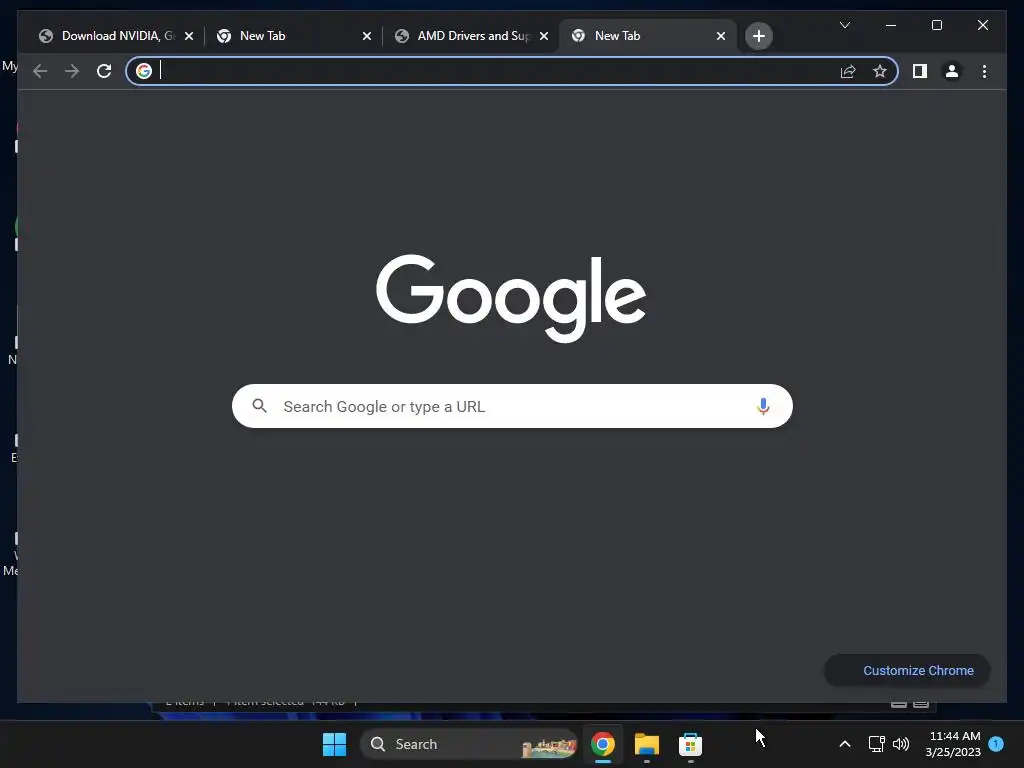Viewport: 1024px width, 768px height.
Task: Click Search Google or type a URL box
Action: coord(512,406)
